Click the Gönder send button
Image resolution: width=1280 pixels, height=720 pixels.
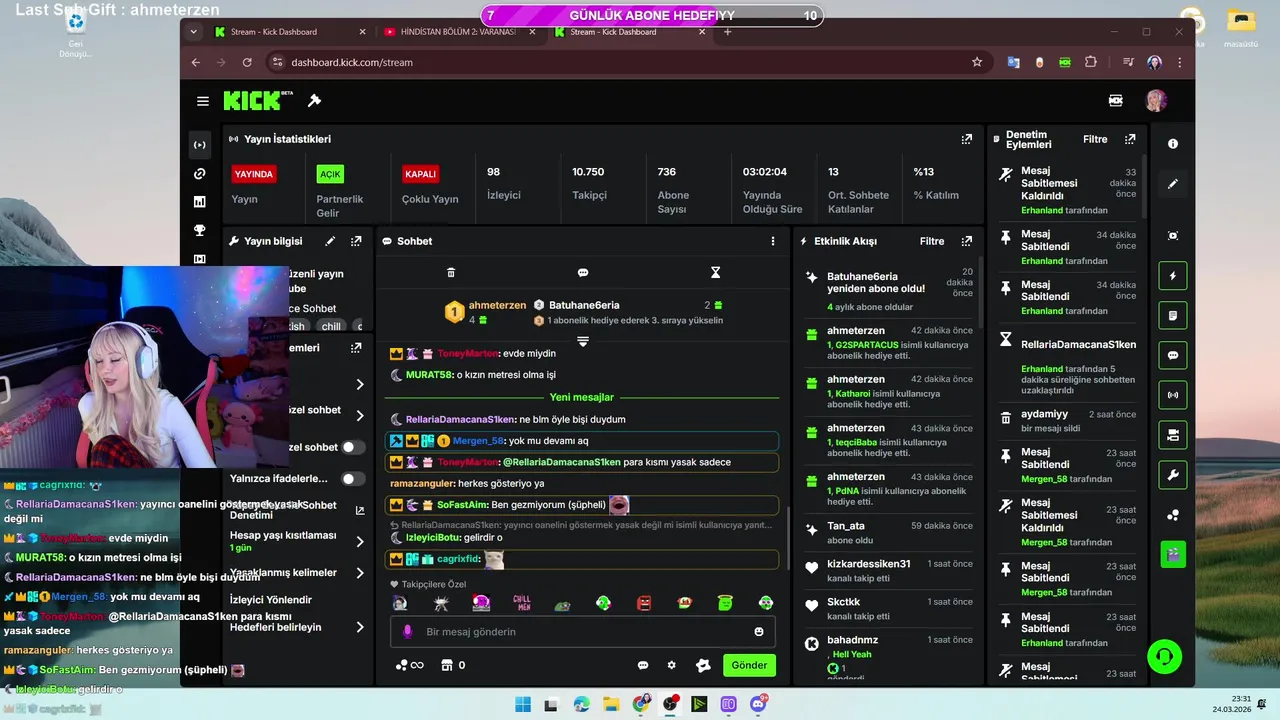(749, 665)
